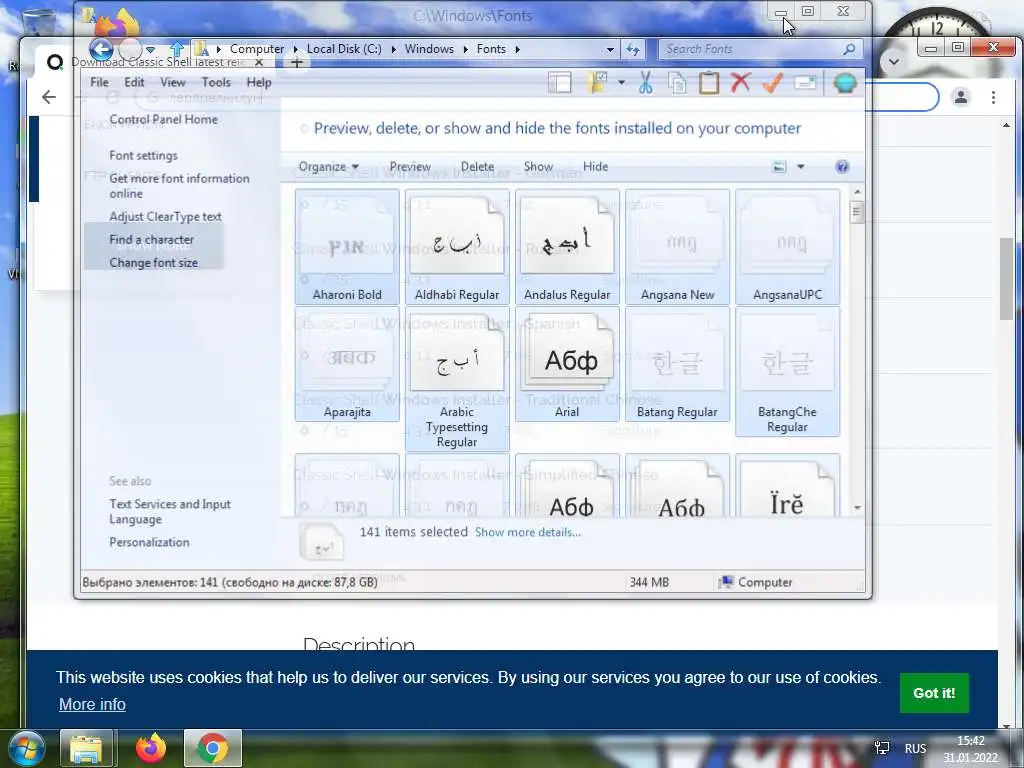Click the Show command button

pos(538,167)
